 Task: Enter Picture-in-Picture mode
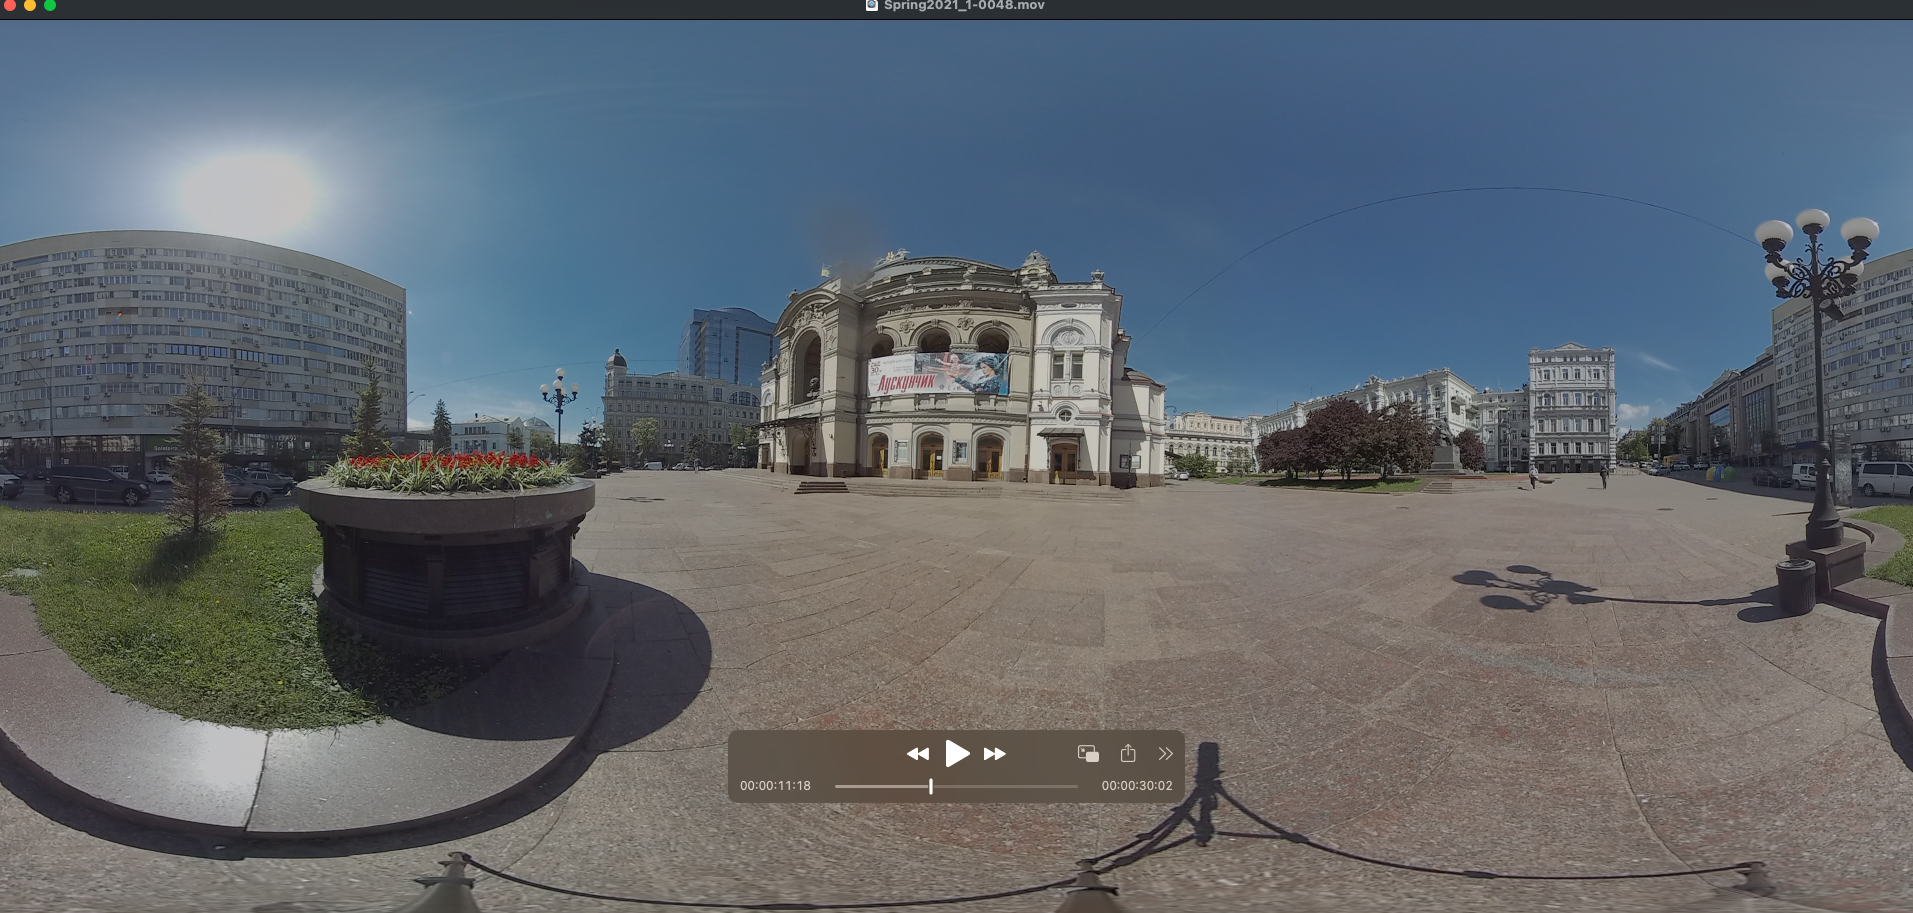[x=1087, y=753]
